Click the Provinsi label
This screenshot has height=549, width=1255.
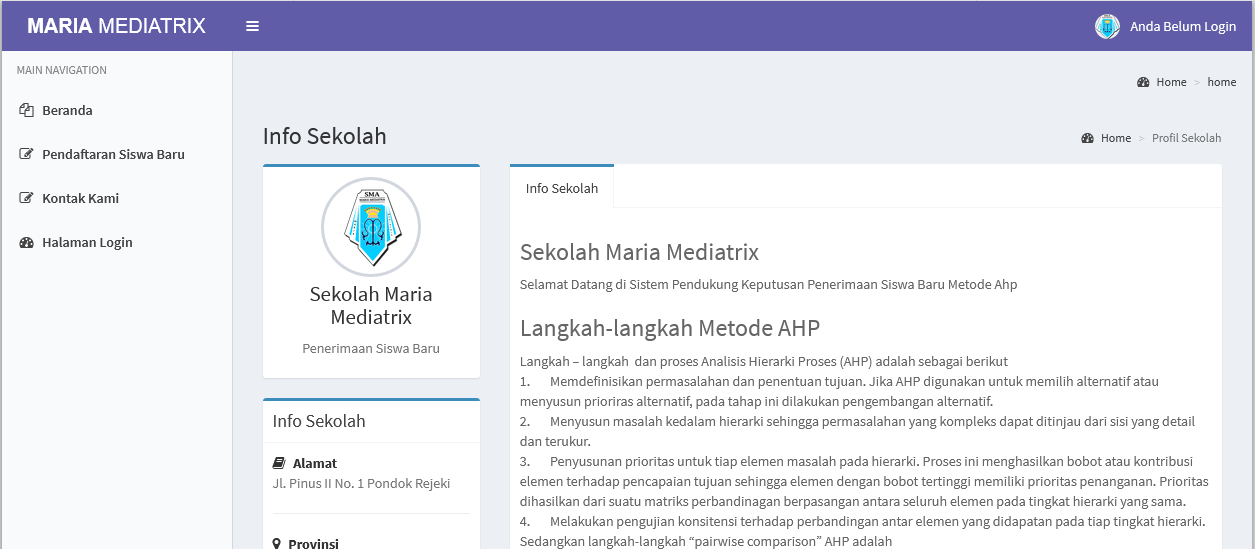pos(313,544)
